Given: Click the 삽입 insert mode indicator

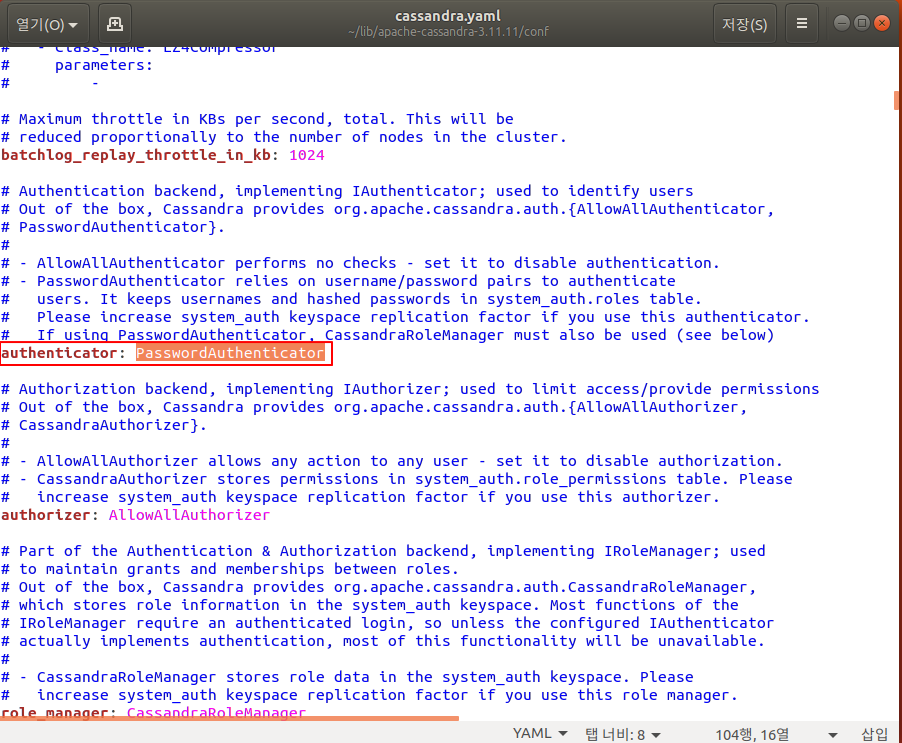Looking at the screenshot, I should click(874, 734).
